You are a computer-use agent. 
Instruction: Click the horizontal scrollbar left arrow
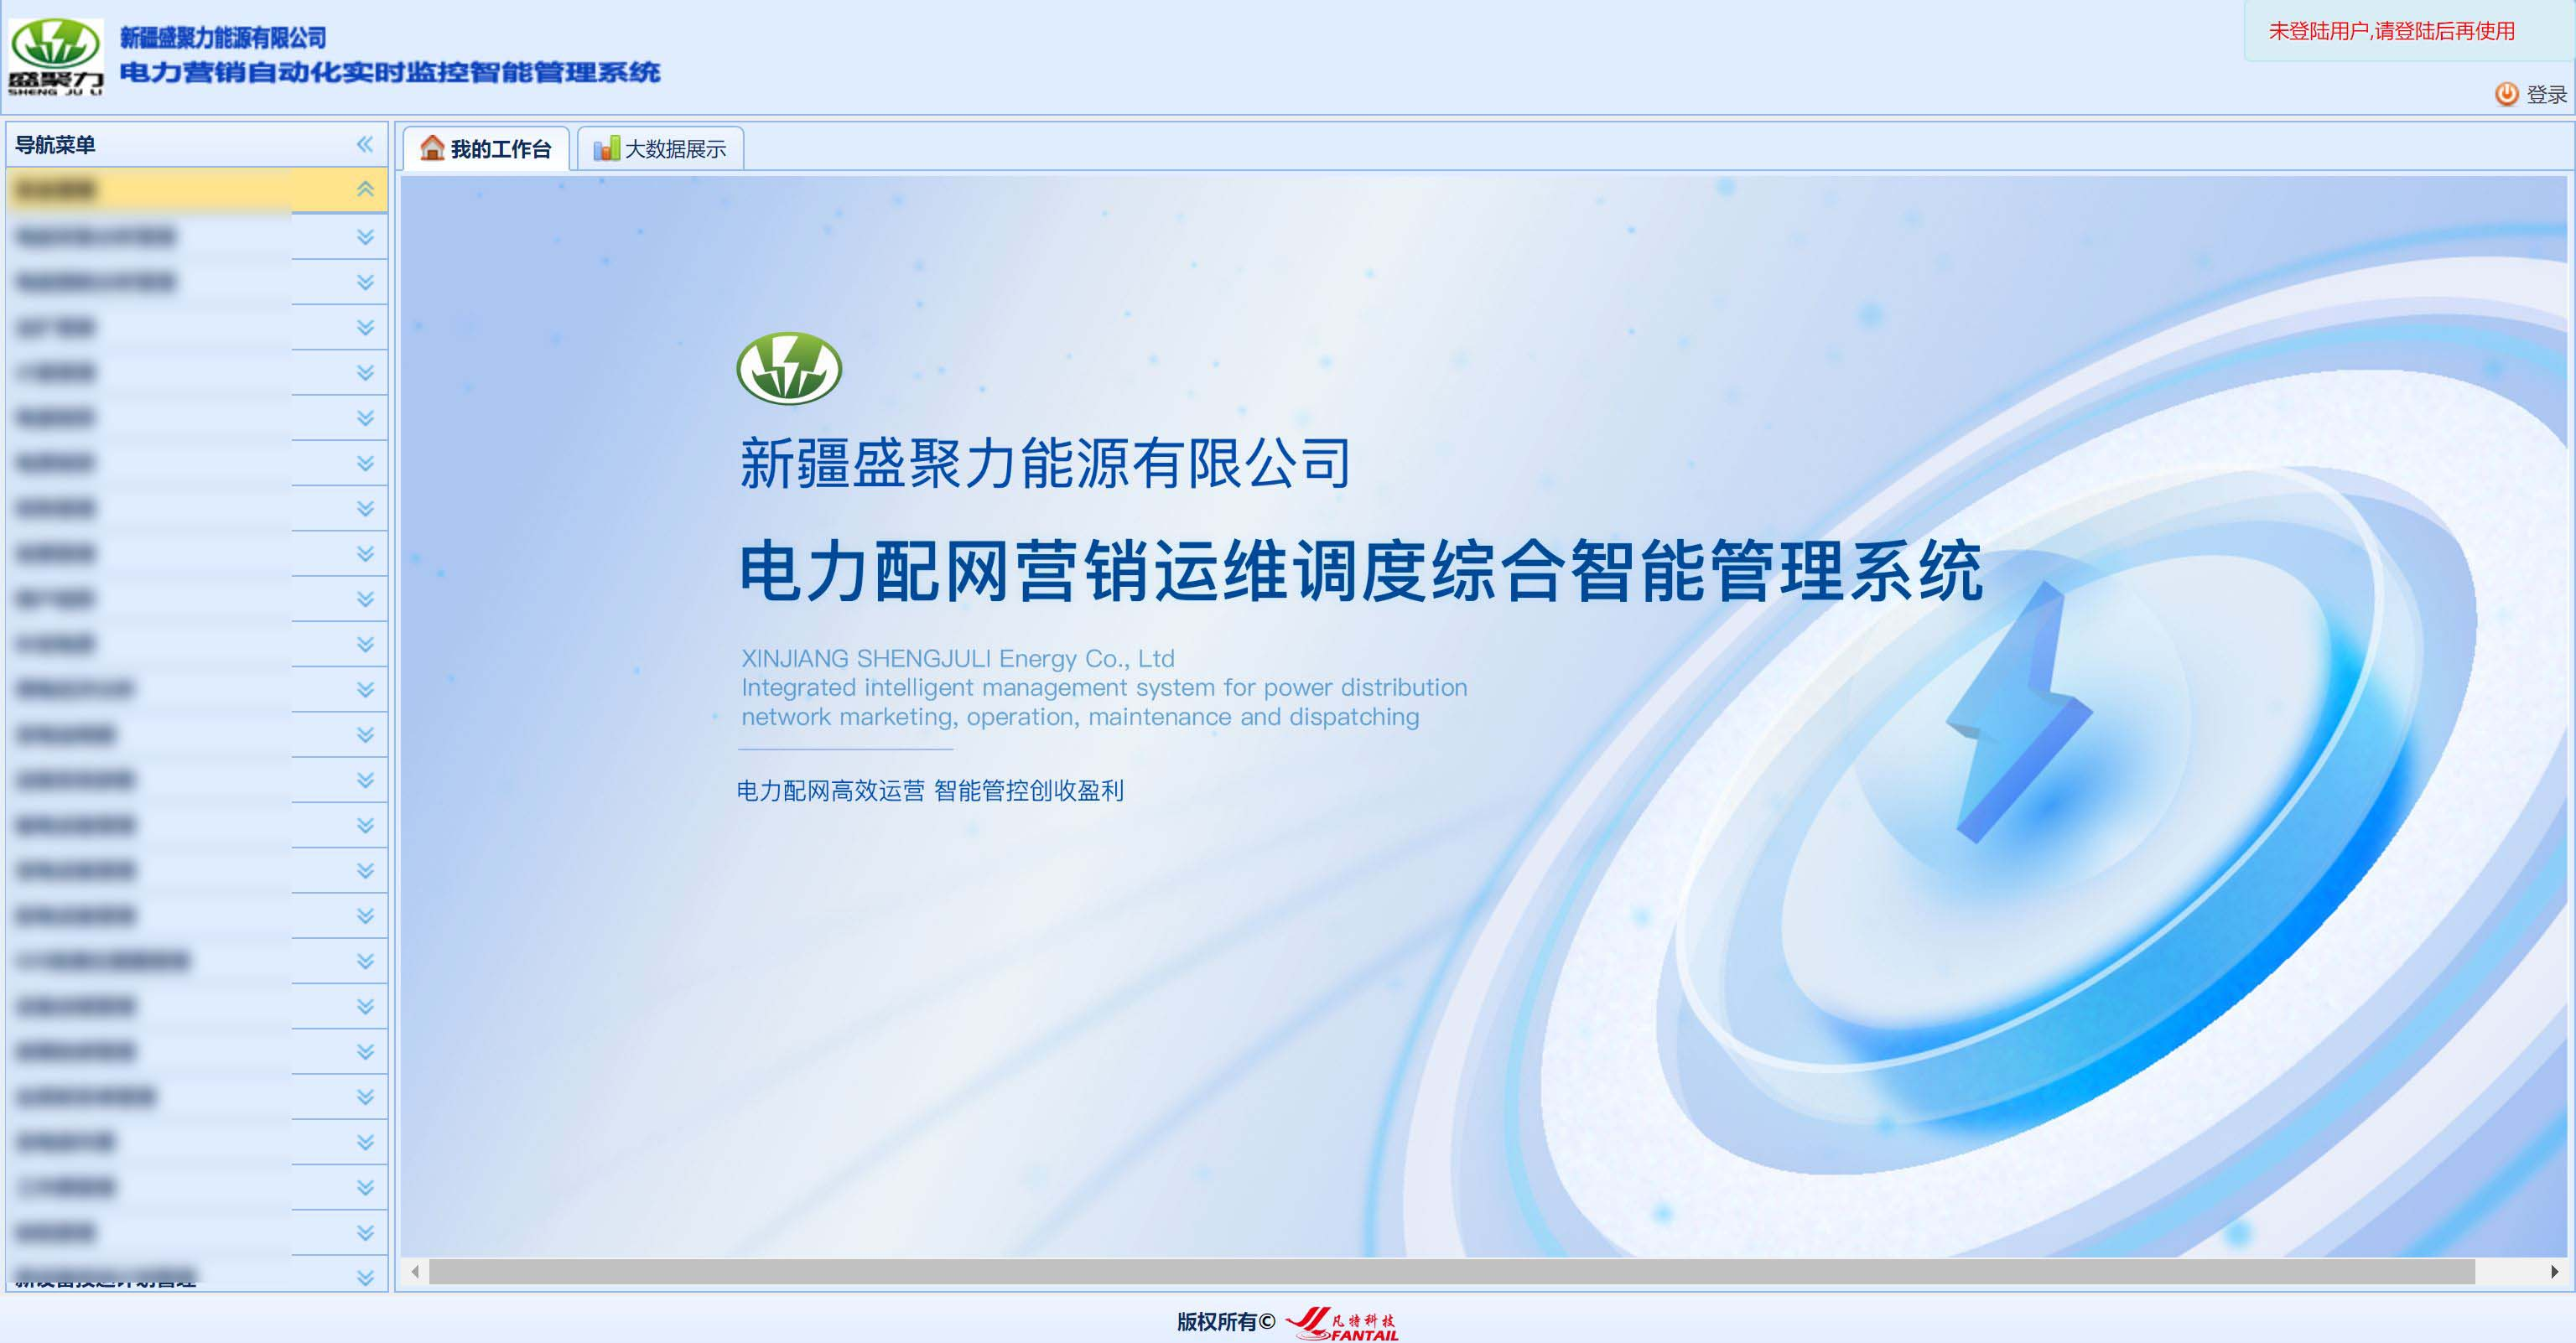[x=415, y=1271]
